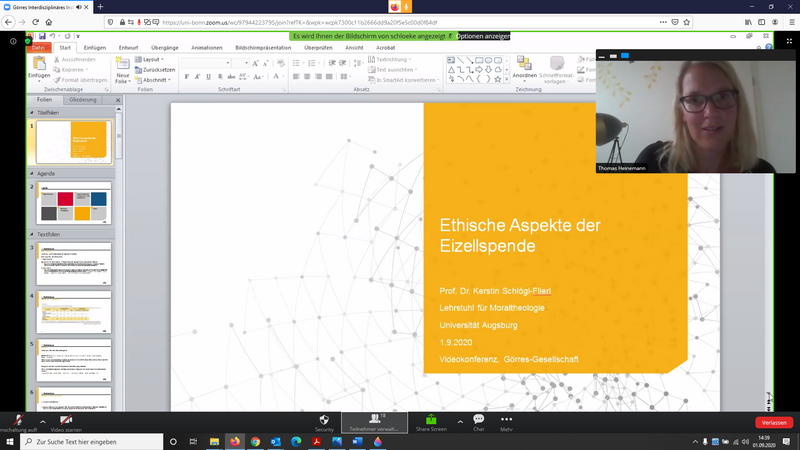Open the Teilnehmer participants list
800x450 pixels.
pyautogui.click(x=373, y=419)
